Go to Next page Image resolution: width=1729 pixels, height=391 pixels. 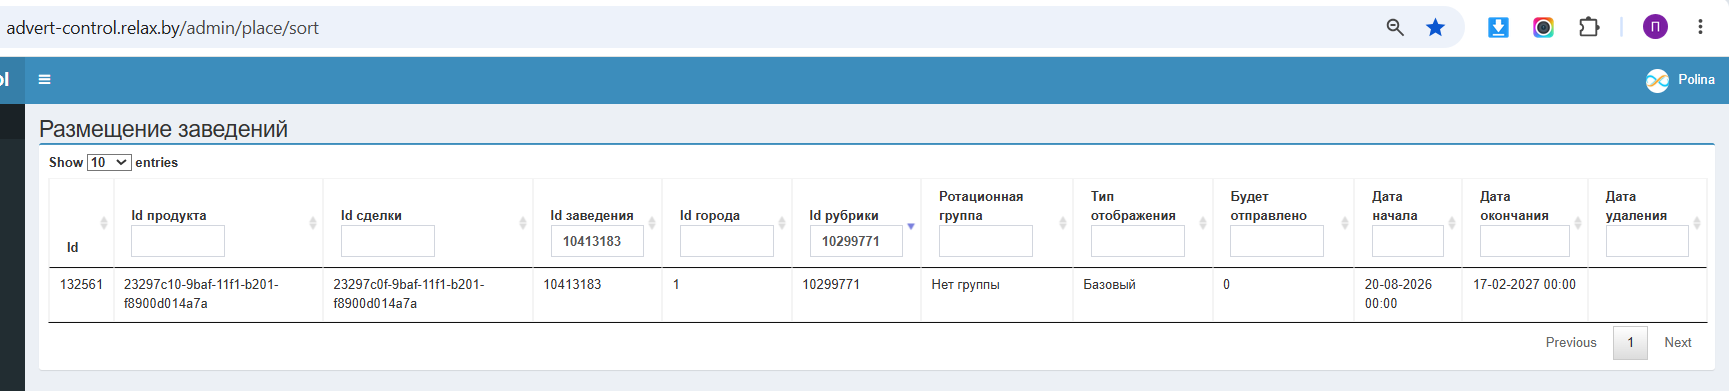click(x=1678, y=342)
